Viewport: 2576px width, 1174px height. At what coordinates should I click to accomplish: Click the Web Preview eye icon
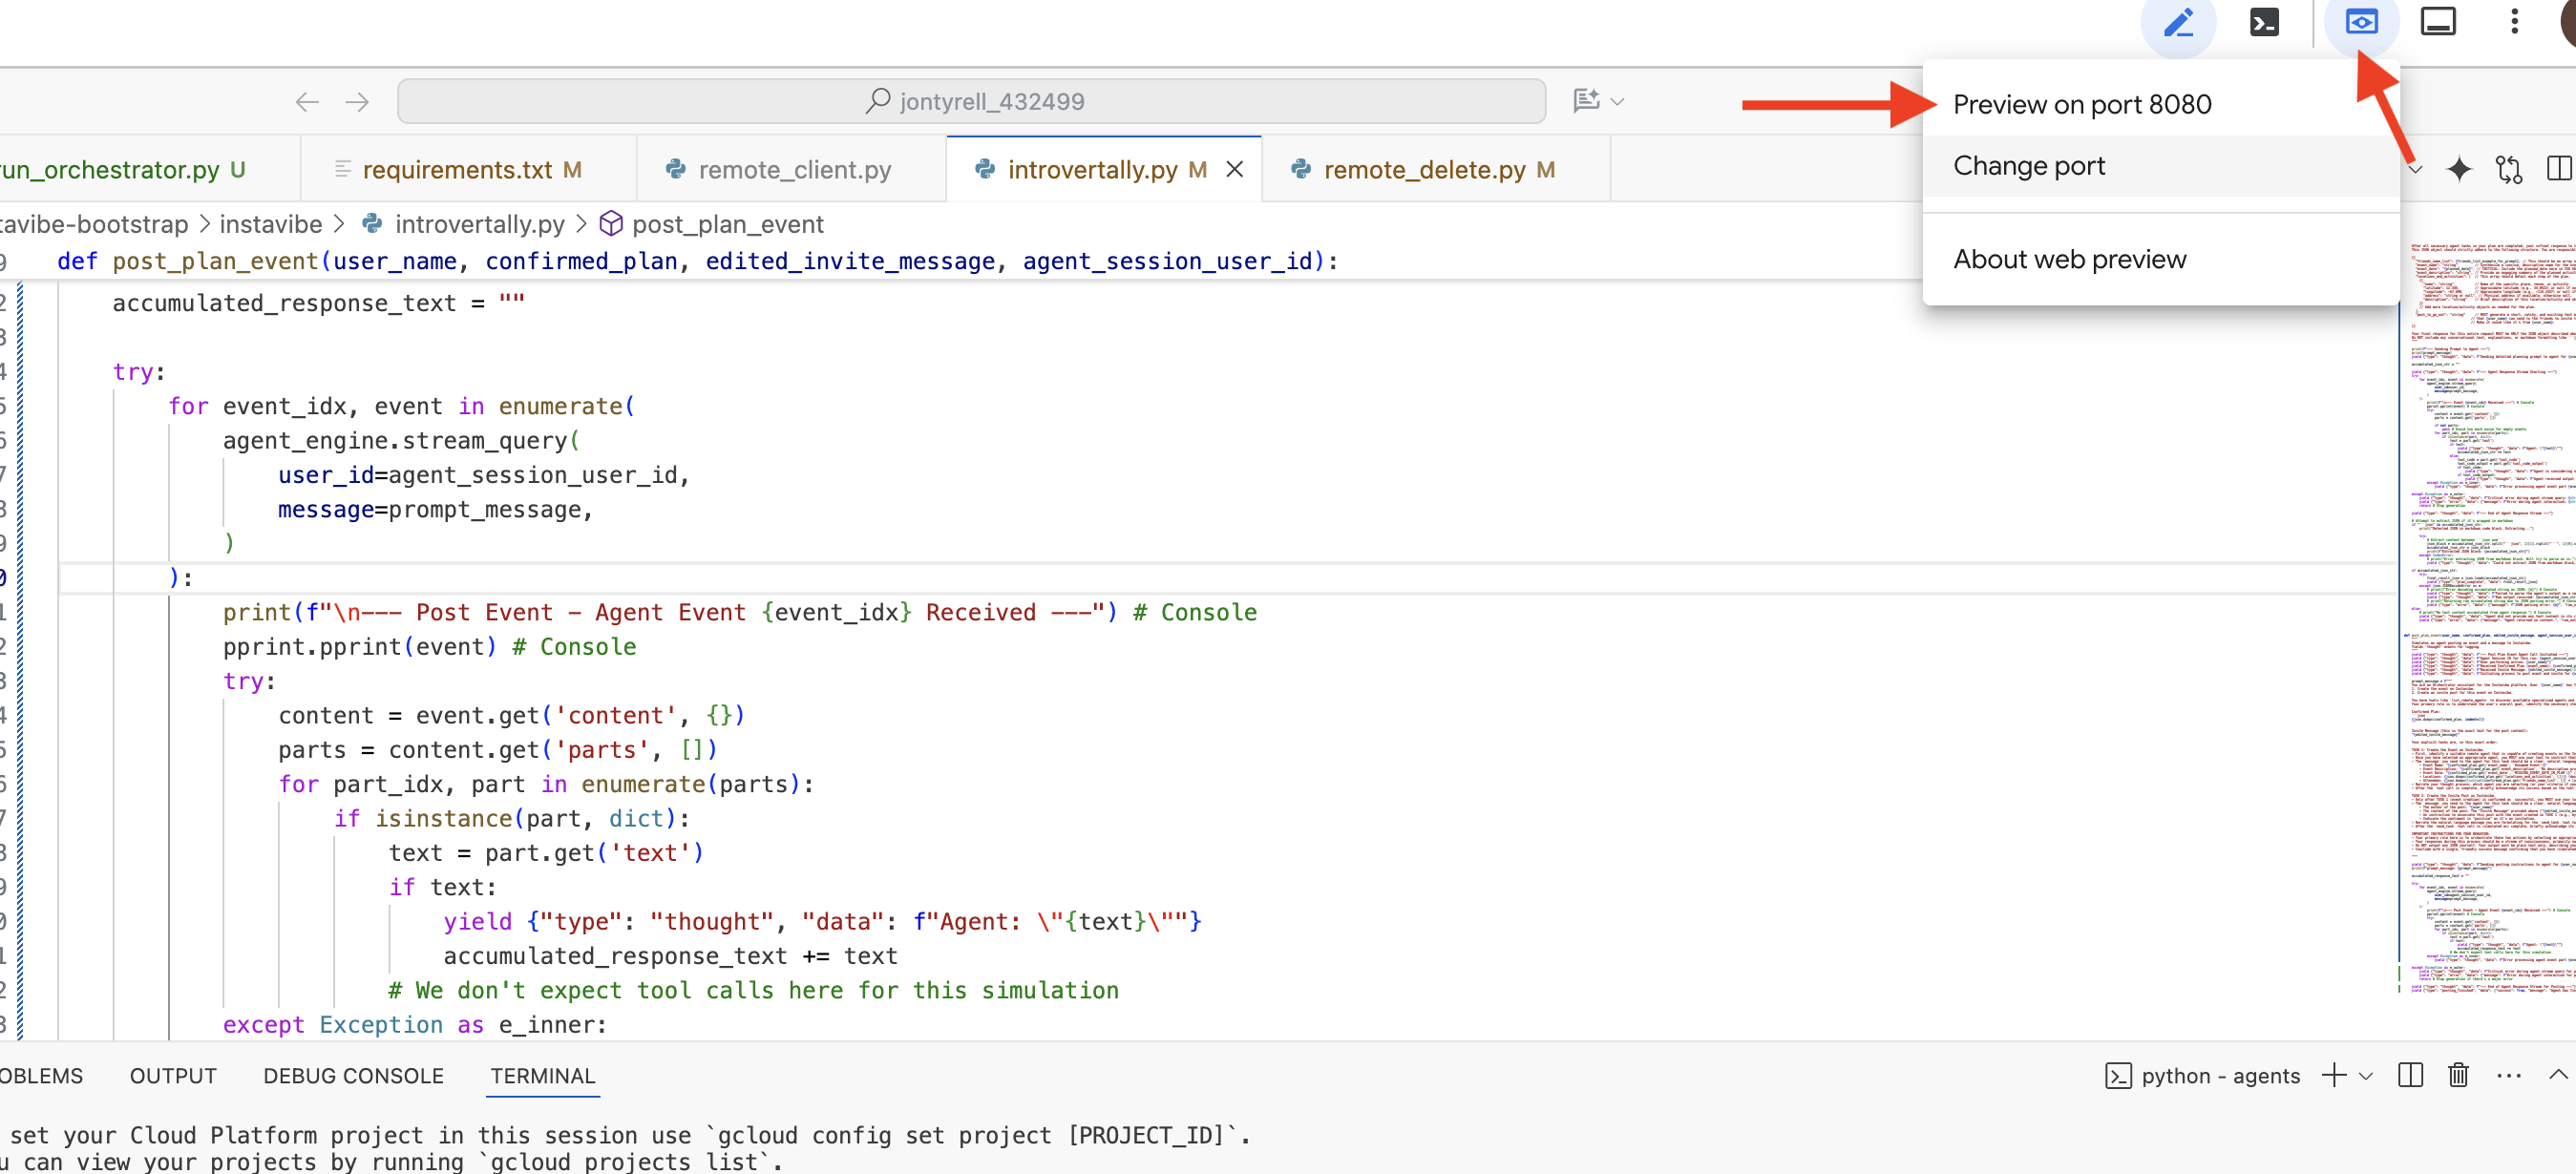pos(2362,22)
